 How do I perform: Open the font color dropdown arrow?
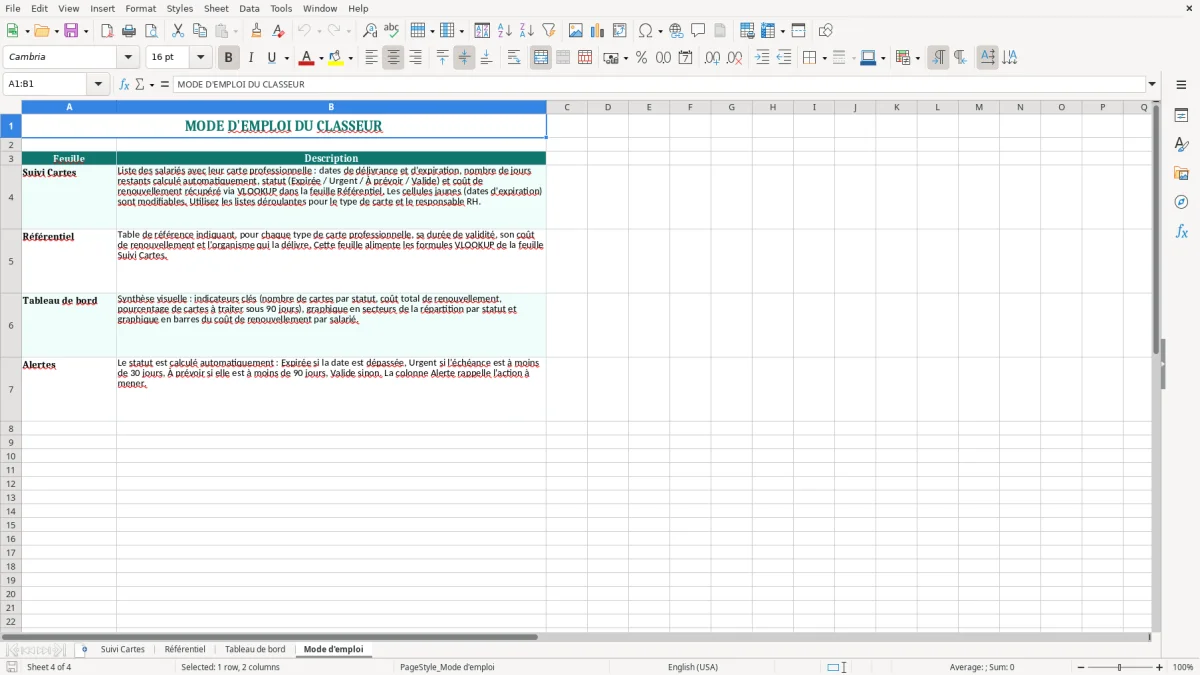320,58
